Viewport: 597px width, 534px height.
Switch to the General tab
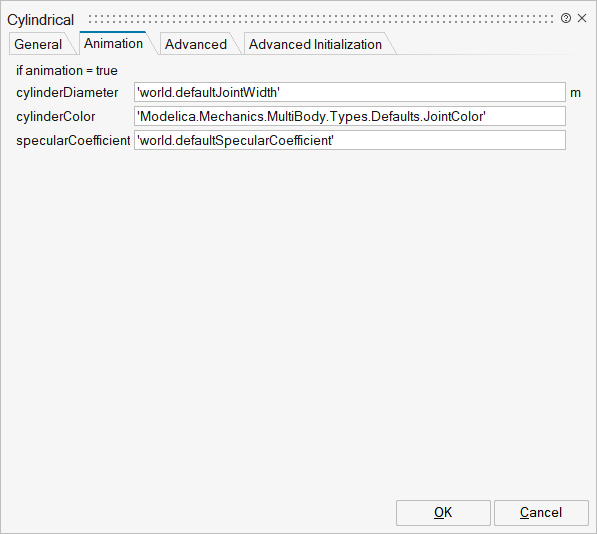38,44
